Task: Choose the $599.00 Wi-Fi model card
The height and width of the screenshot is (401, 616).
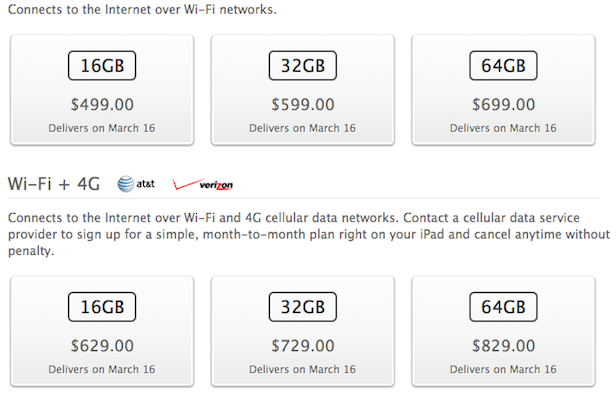Action: (x=302, y=90)
